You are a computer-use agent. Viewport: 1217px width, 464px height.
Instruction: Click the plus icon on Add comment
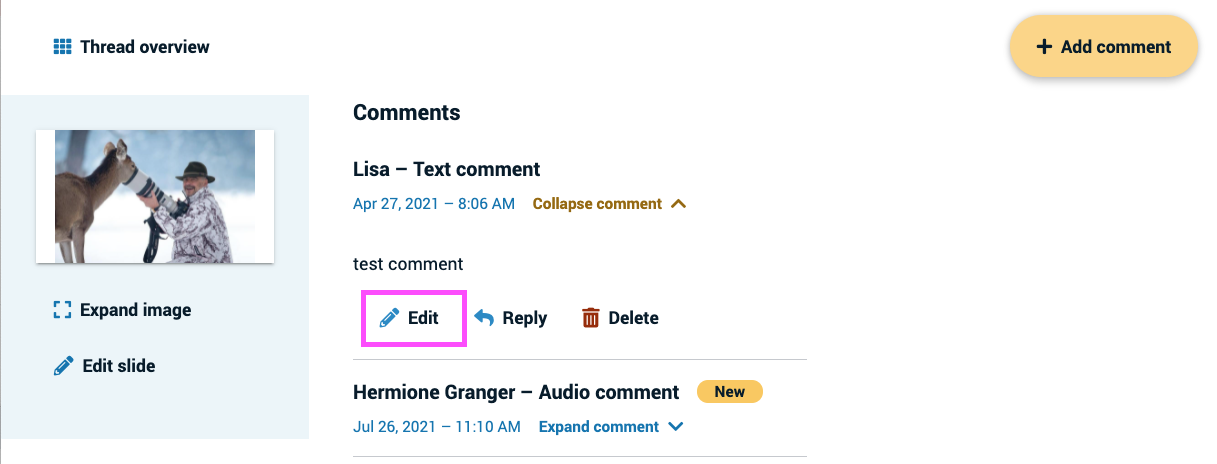tap(1044, 47)
